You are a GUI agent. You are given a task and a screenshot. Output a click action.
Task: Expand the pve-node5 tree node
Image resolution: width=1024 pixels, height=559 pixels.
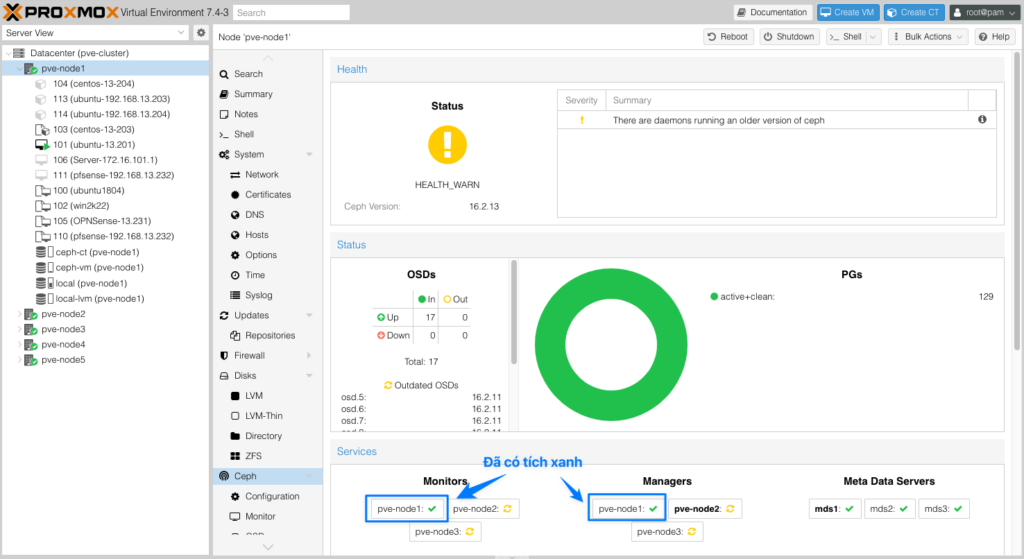pyautogui.click(x=19, y=360)
